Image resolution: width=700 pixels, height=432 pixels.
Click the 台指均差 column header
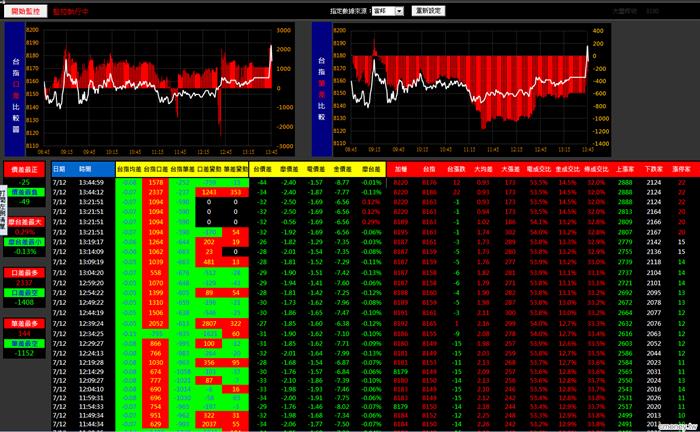129,169
